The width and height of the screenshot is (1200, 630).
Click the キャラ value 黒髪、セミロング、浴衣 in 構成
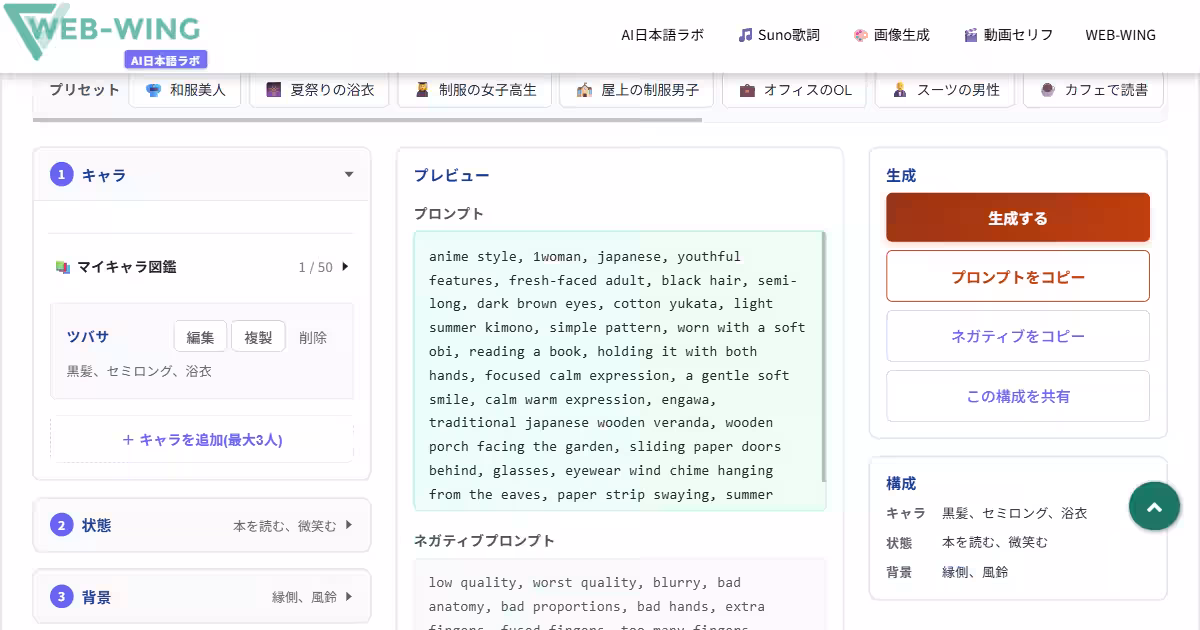point(1014,513)
